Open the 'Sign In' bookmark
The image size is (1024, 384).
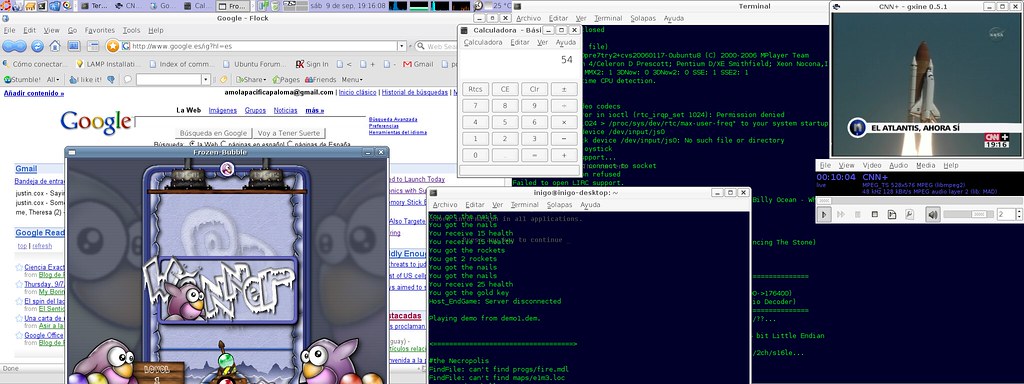(312, 64)
